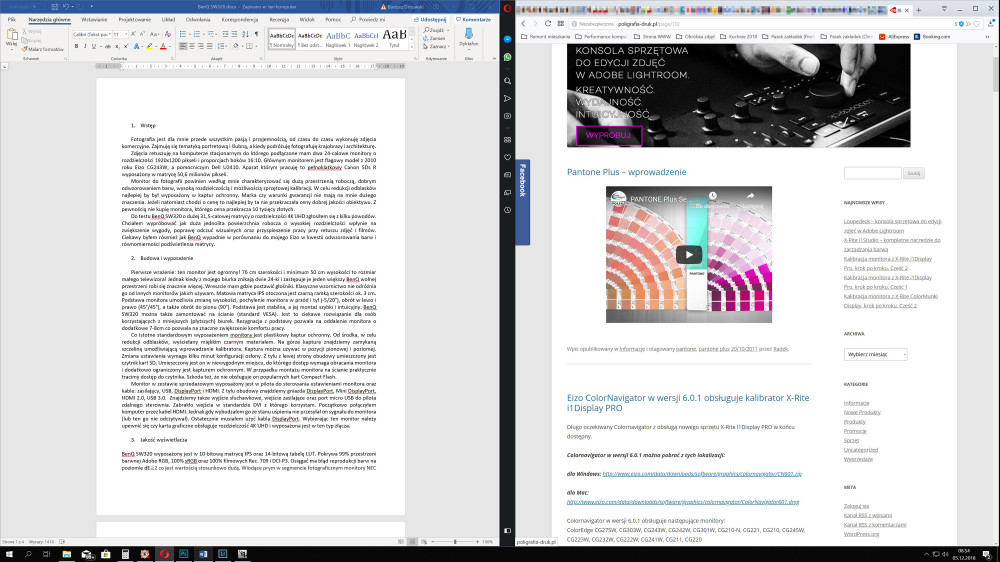Sort the selected text alphabetically

246,34
